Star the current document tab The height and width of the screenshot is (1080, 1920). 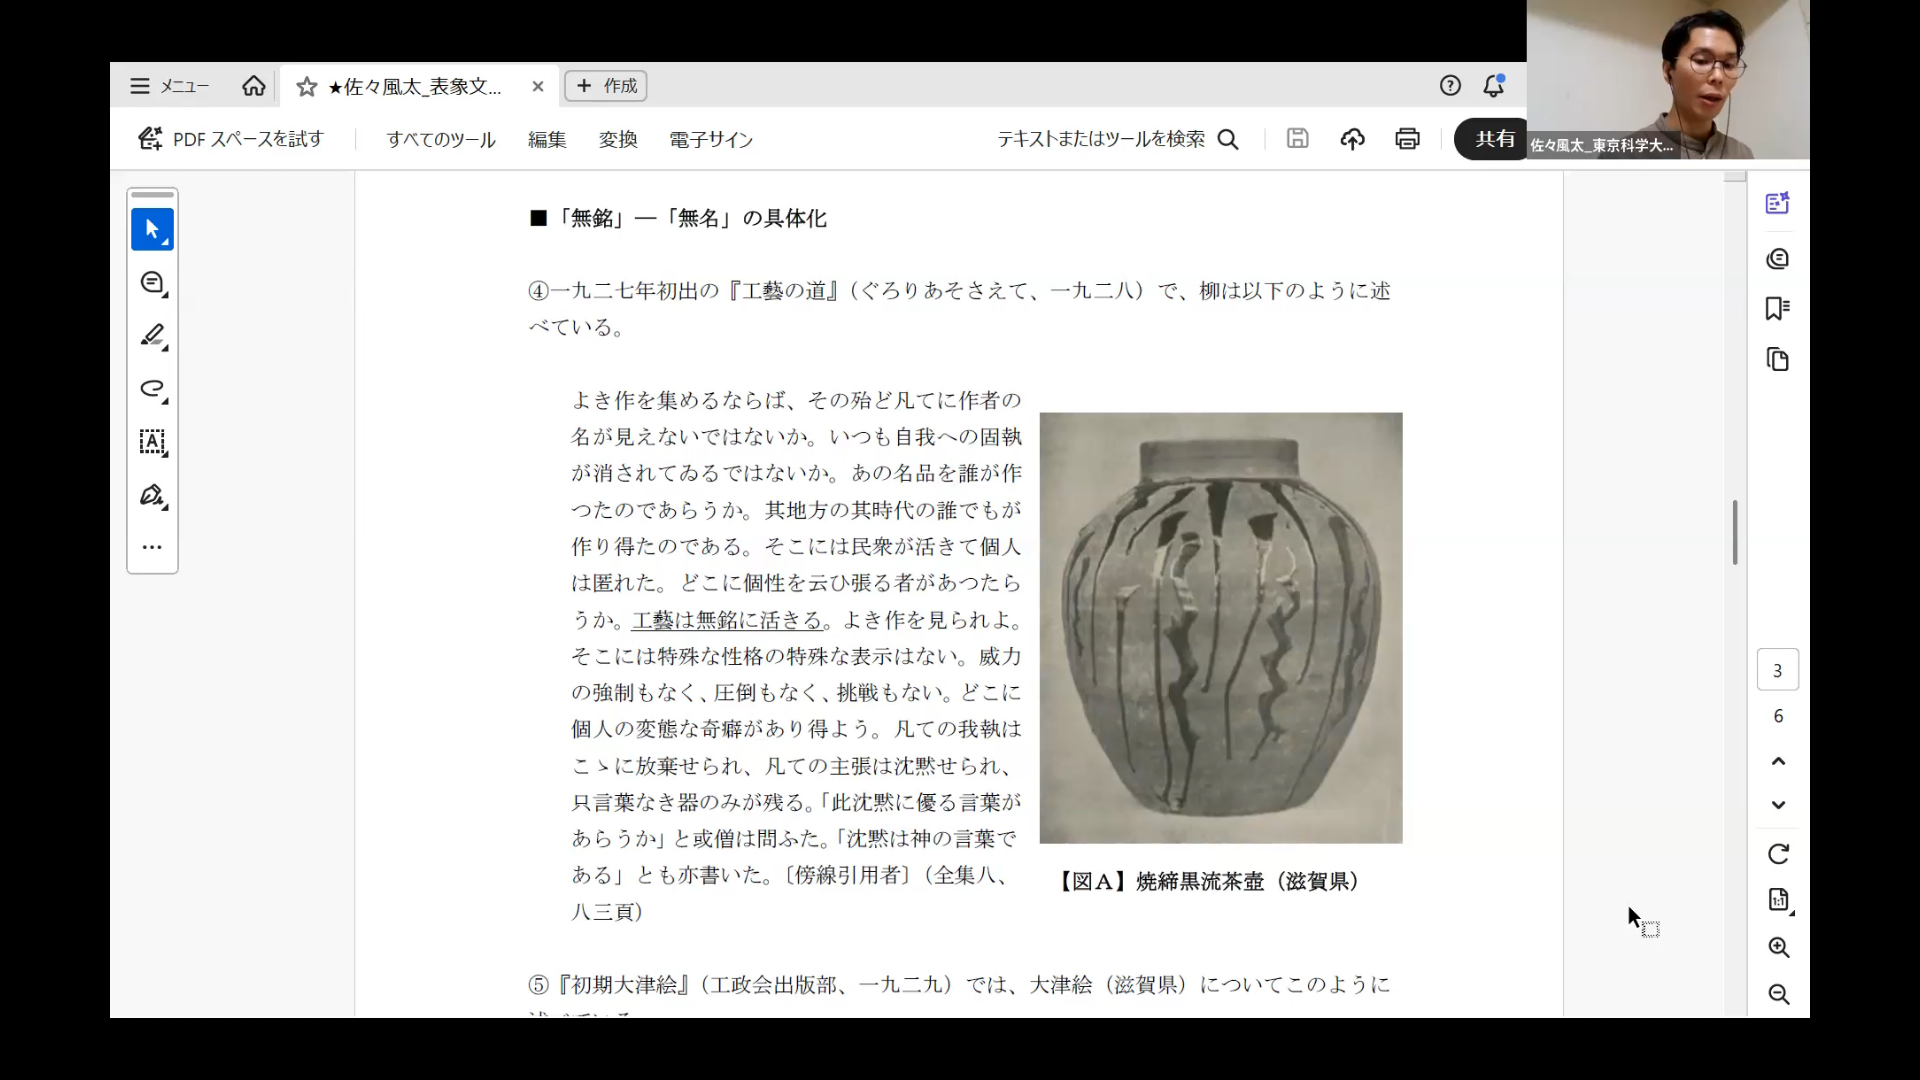307,87
